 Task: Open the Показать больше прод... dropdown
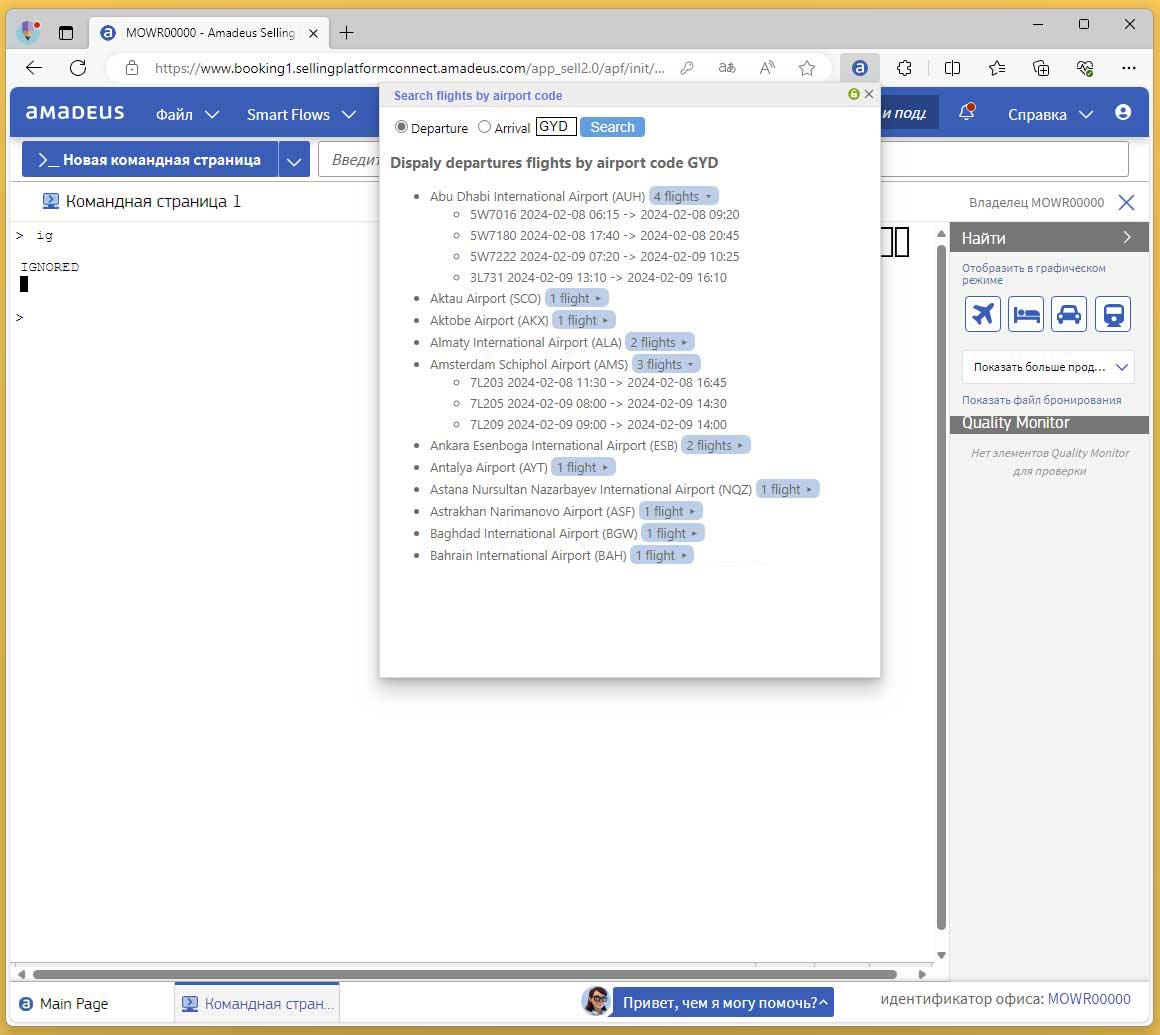point(1048,367)
